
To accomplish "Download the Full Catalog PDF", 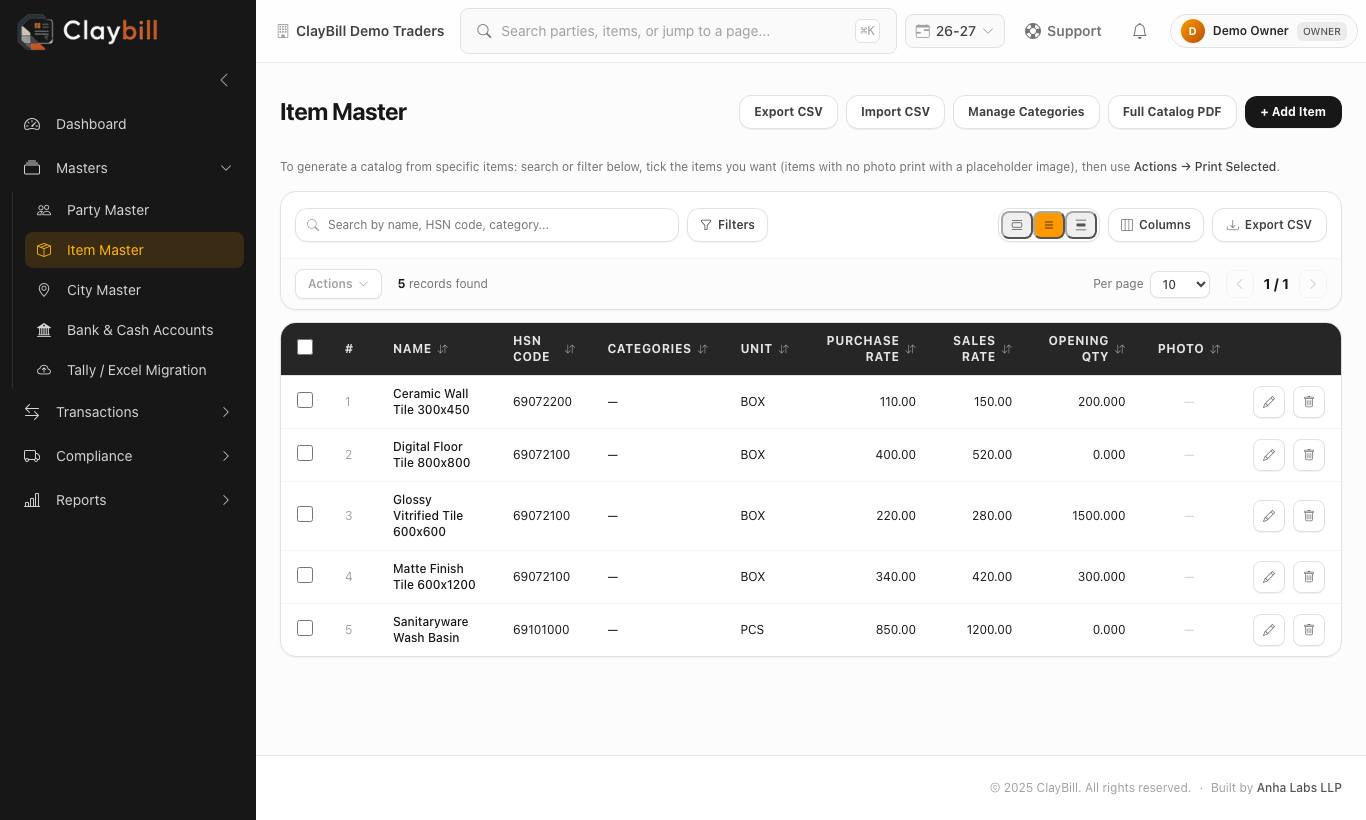I will 1172,112.
